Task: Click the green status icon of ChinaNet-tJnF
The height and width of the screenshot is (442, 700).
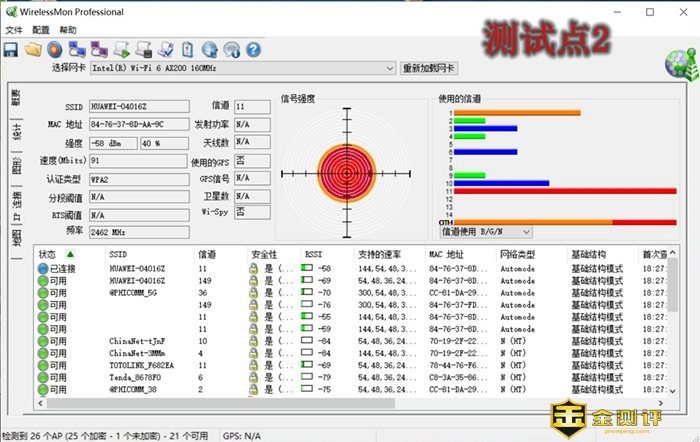Action: point(43,341)
